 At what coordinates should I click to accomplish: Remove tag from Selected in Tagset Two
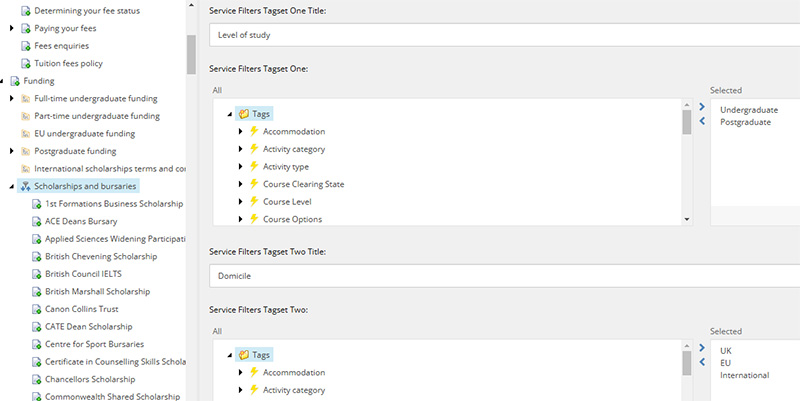tap(702, 362)
